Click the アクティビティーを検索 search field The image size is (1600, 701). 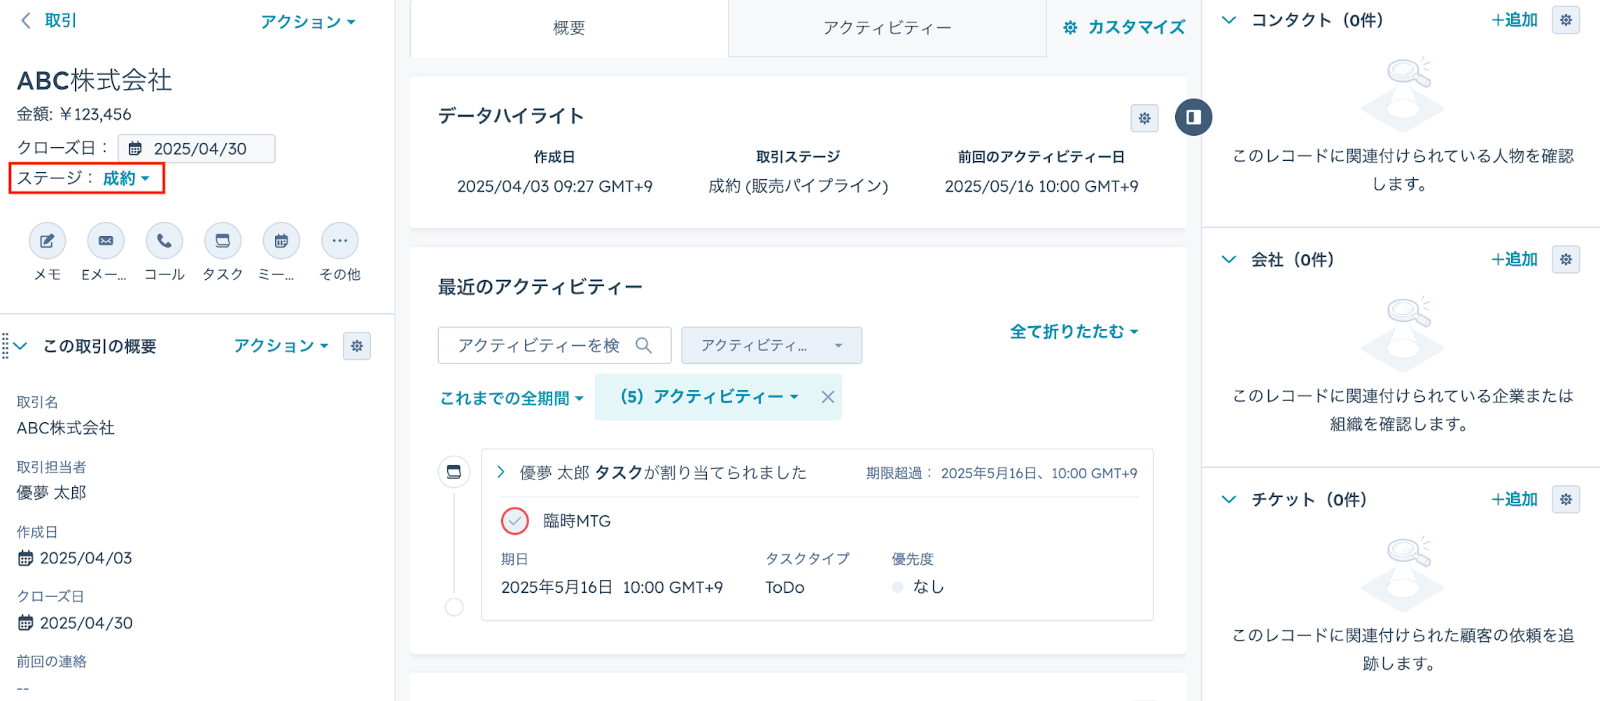point(540,345)
